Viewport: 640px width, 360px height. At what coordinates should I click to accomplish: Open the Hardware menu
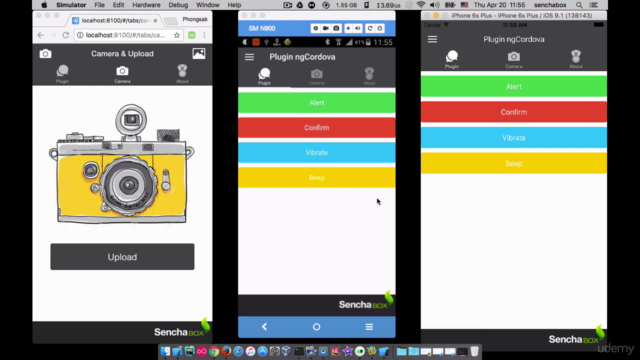(x=146, y=5)
